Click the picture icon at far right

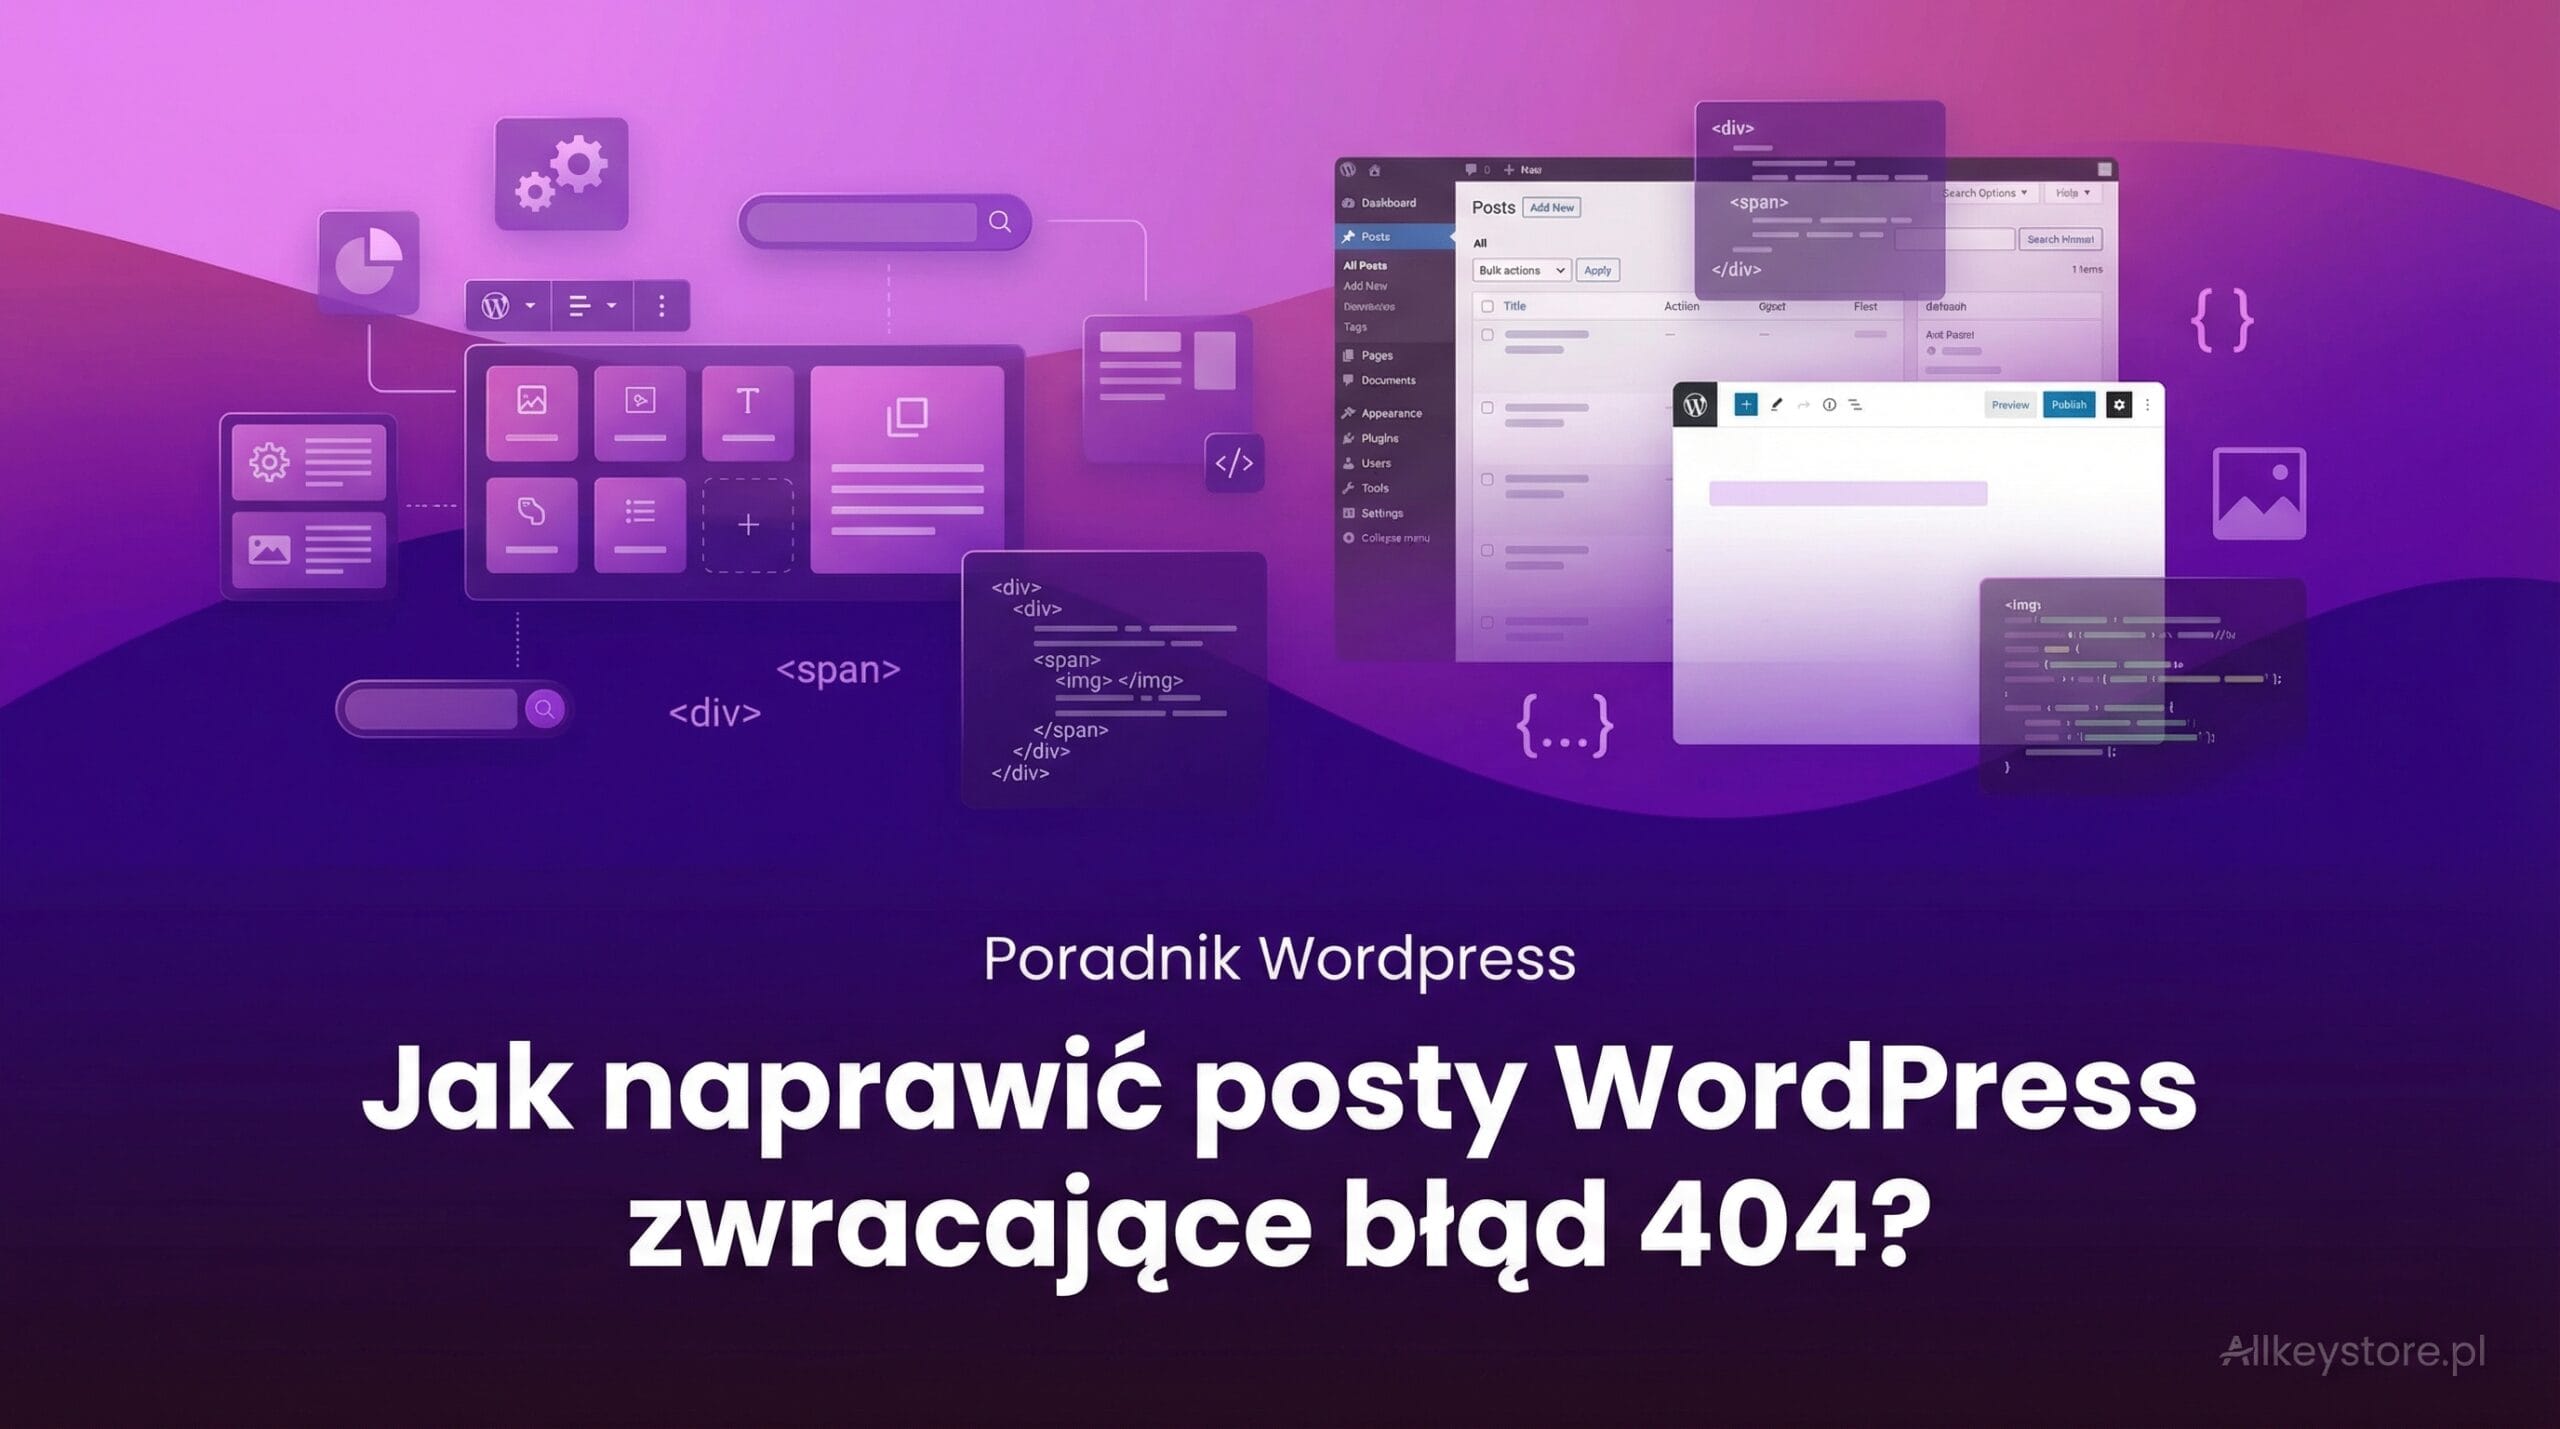pyautogui.click(x=2259, y=494)
